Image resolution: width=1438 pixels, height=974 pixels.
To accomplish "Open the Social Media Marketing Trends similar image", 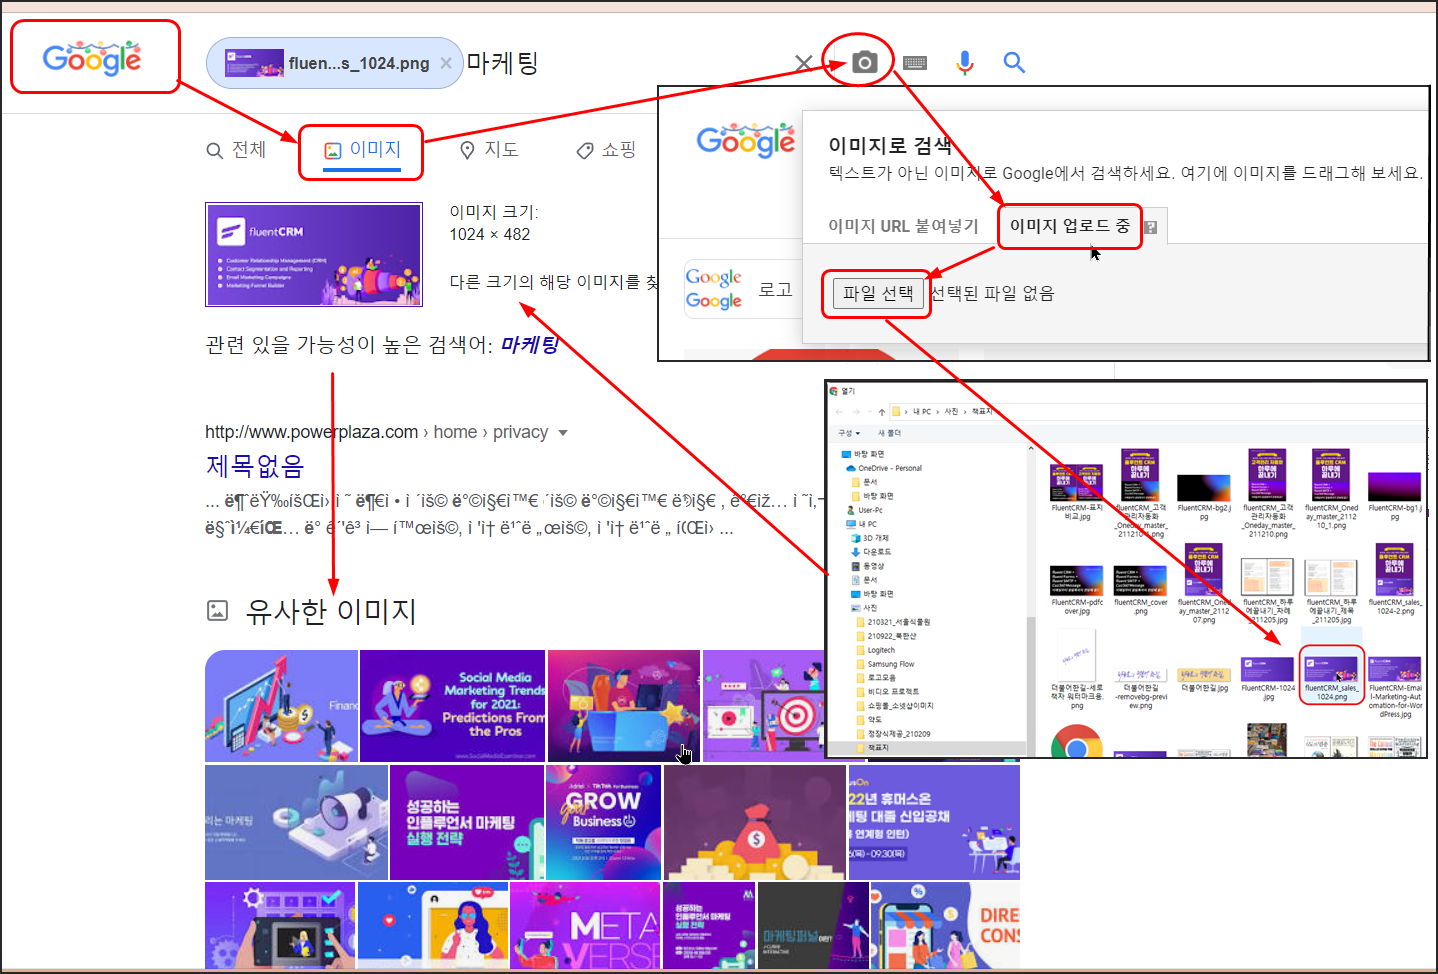I will pos(452,706).
